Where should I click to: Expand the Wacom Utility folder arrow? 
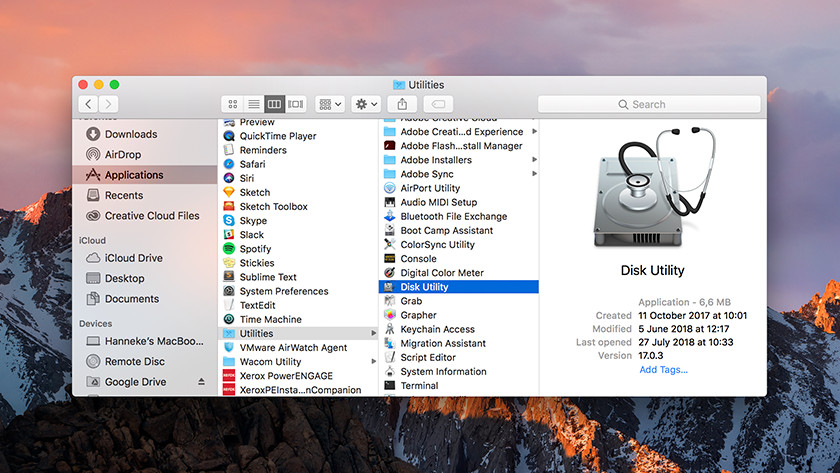pyautogui.click(x=373, y=362)
